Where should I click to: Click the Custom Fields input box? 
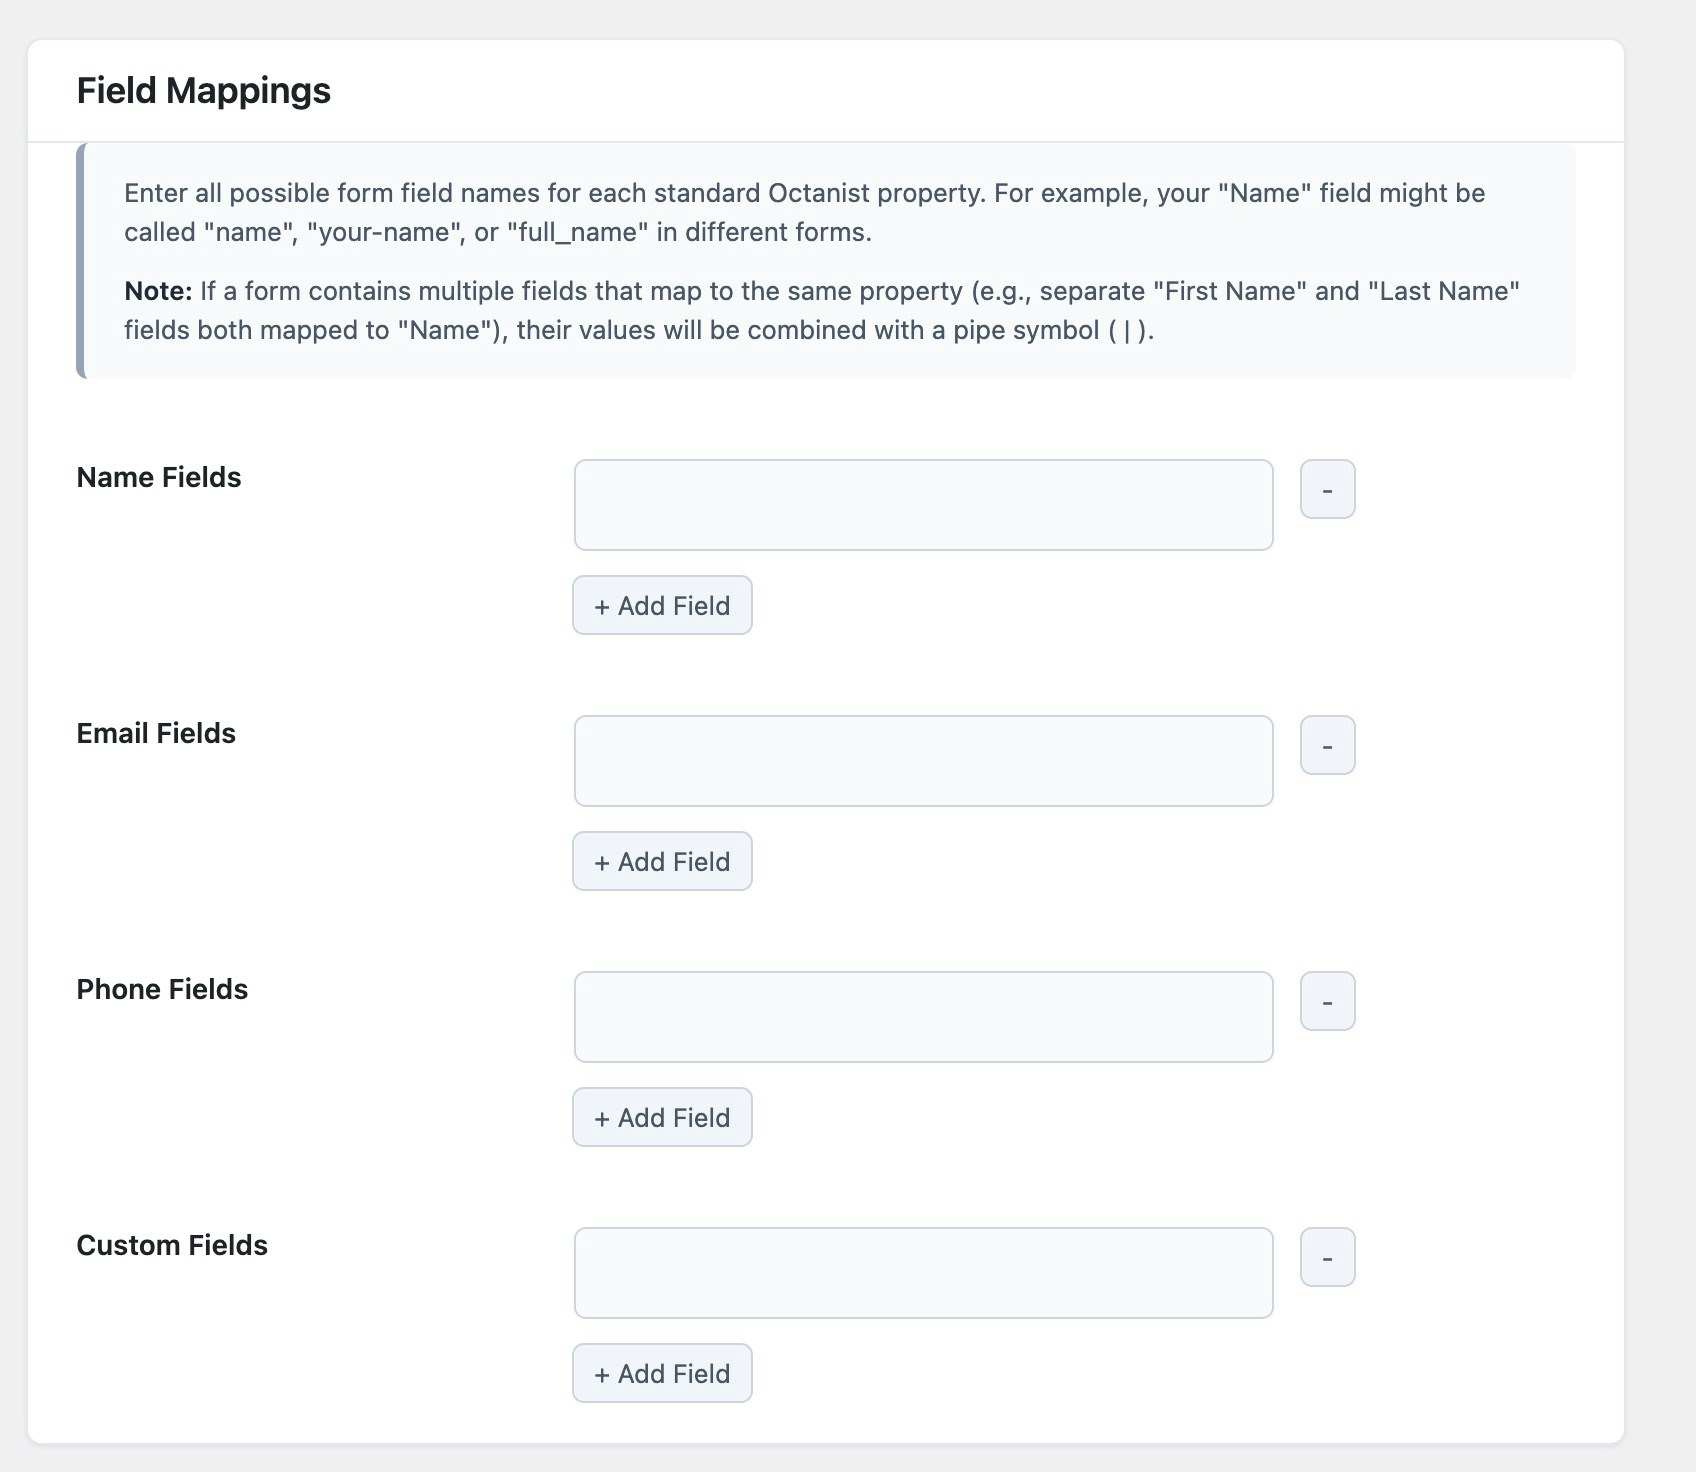922,1272
